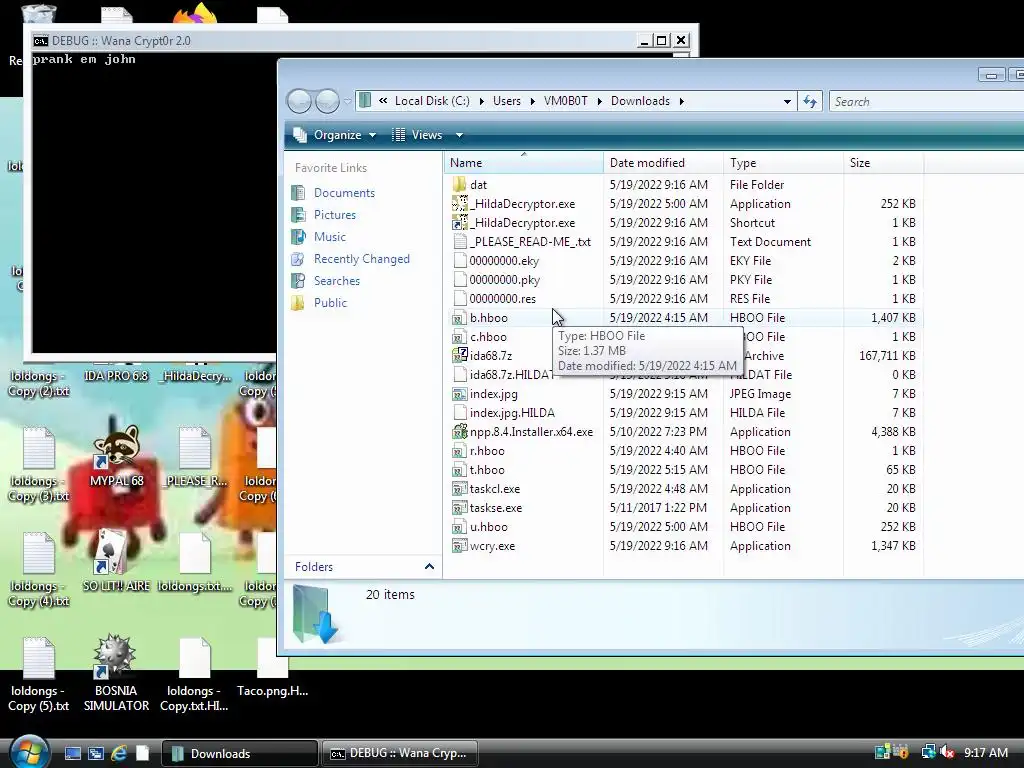
Task: Select index.jpg image icon
Action: pyautogui.click(x=460, y=394)
